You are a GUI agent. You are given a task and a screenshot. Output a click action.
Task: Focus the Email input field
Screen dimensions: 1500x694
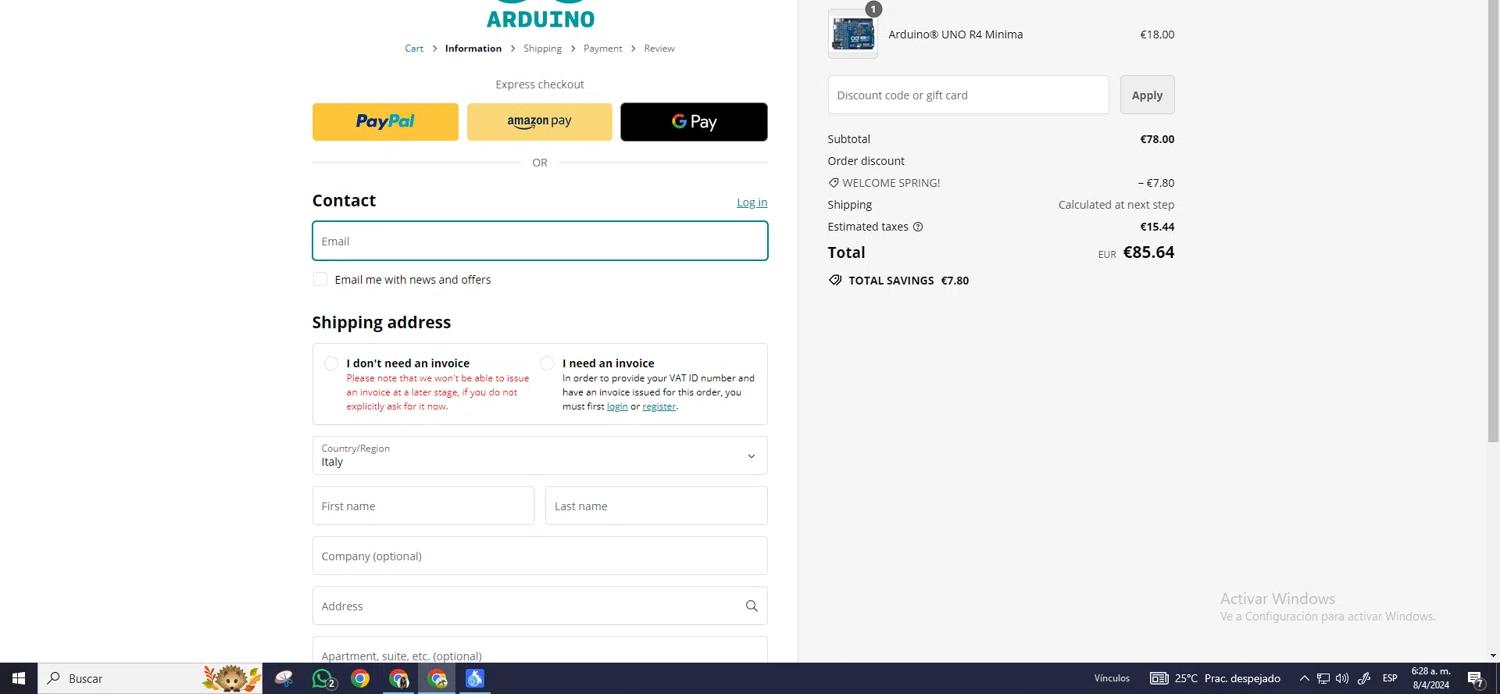540,241
